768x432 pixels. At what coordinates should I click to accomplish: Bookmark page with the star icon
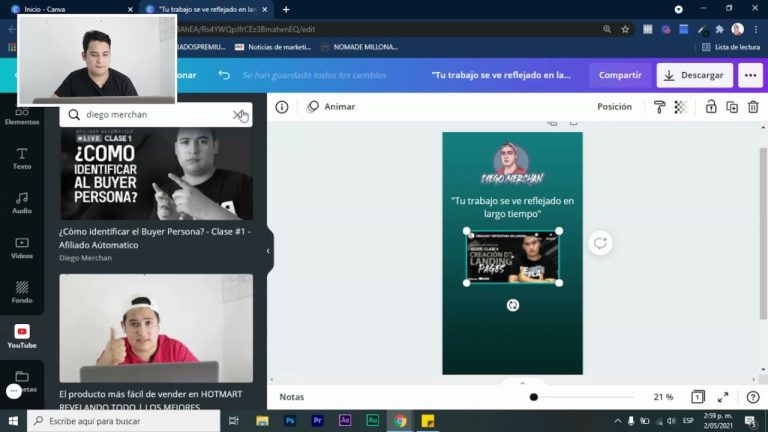click(625, 29)
